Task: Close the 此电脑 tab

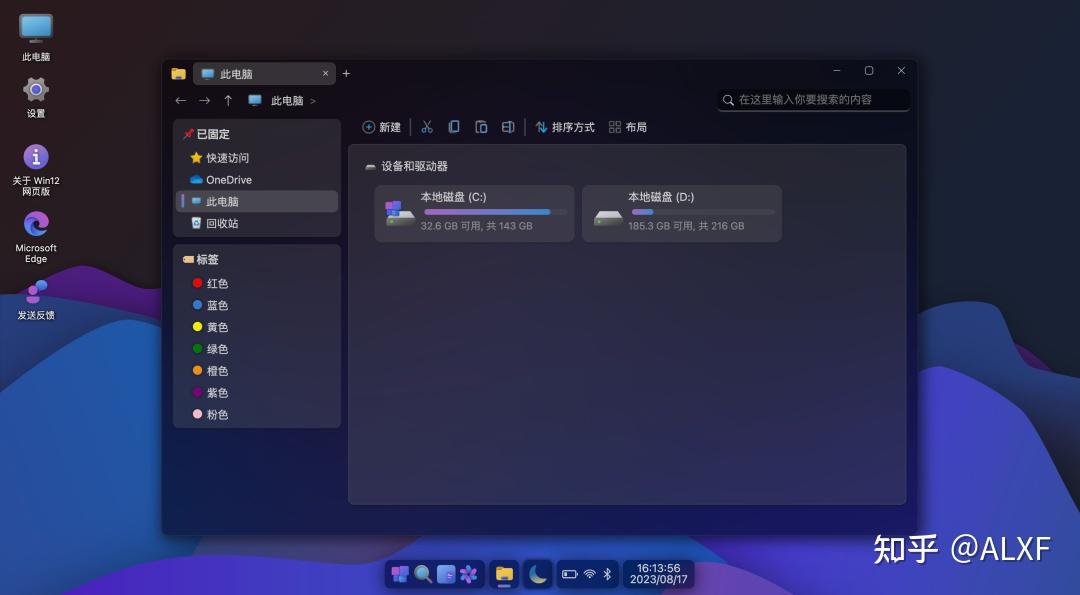Action: [325, 74]
